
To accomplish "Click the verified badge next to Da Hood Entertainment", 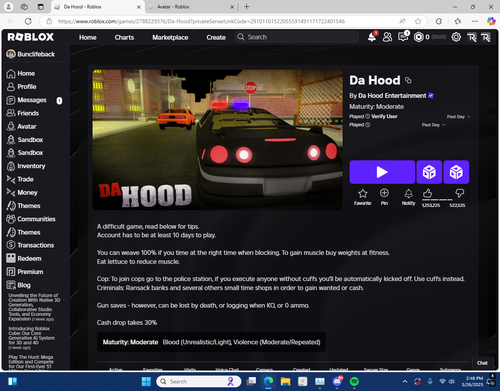I will (431, 96).
